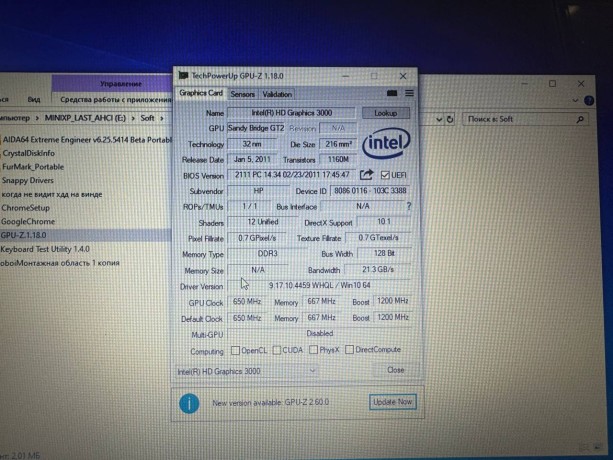
Task: Click the Bus Interface question mark
Action: (409, 206)
